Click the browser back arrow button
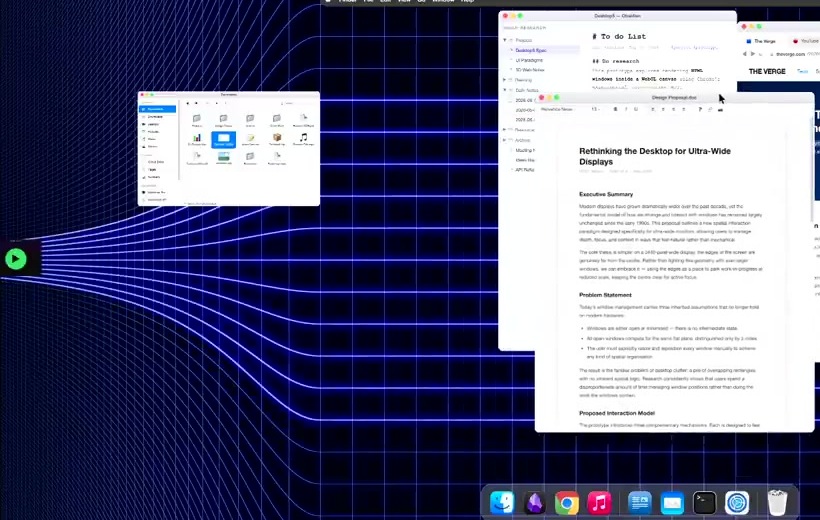This screenshot has height=520, width=820. tap(745, 54)
